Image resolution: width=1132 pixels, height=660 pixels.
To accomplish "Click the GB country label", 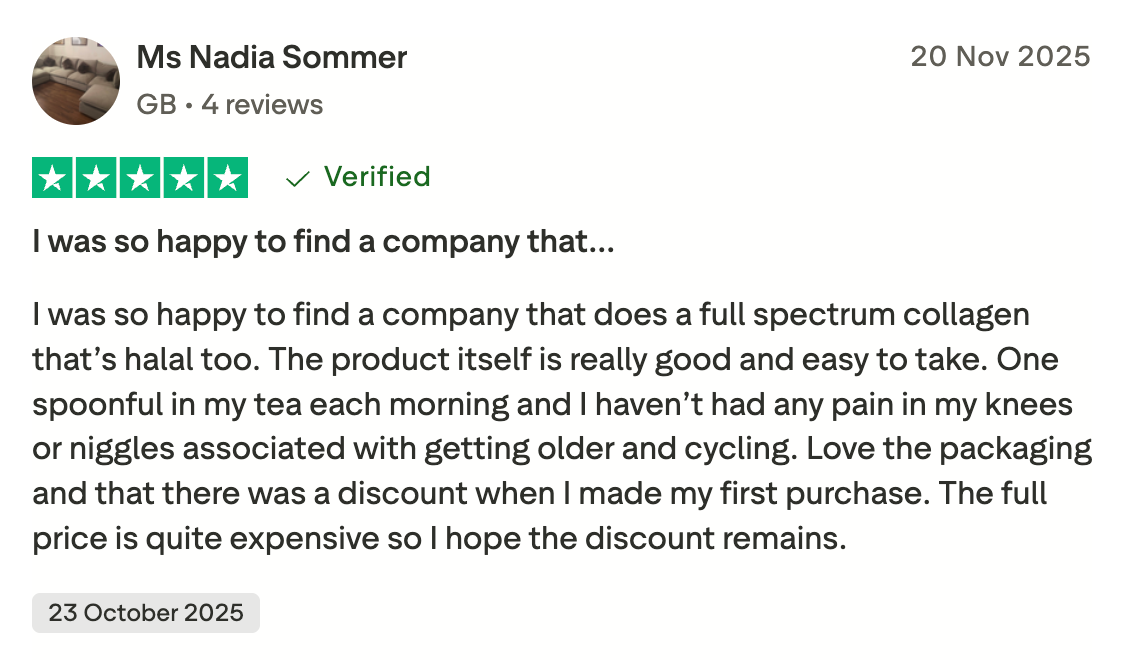I will (x=156, y=105).
